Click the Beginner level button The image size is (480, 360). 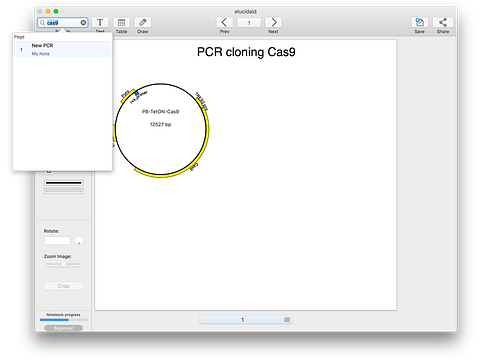click(64, 328)
